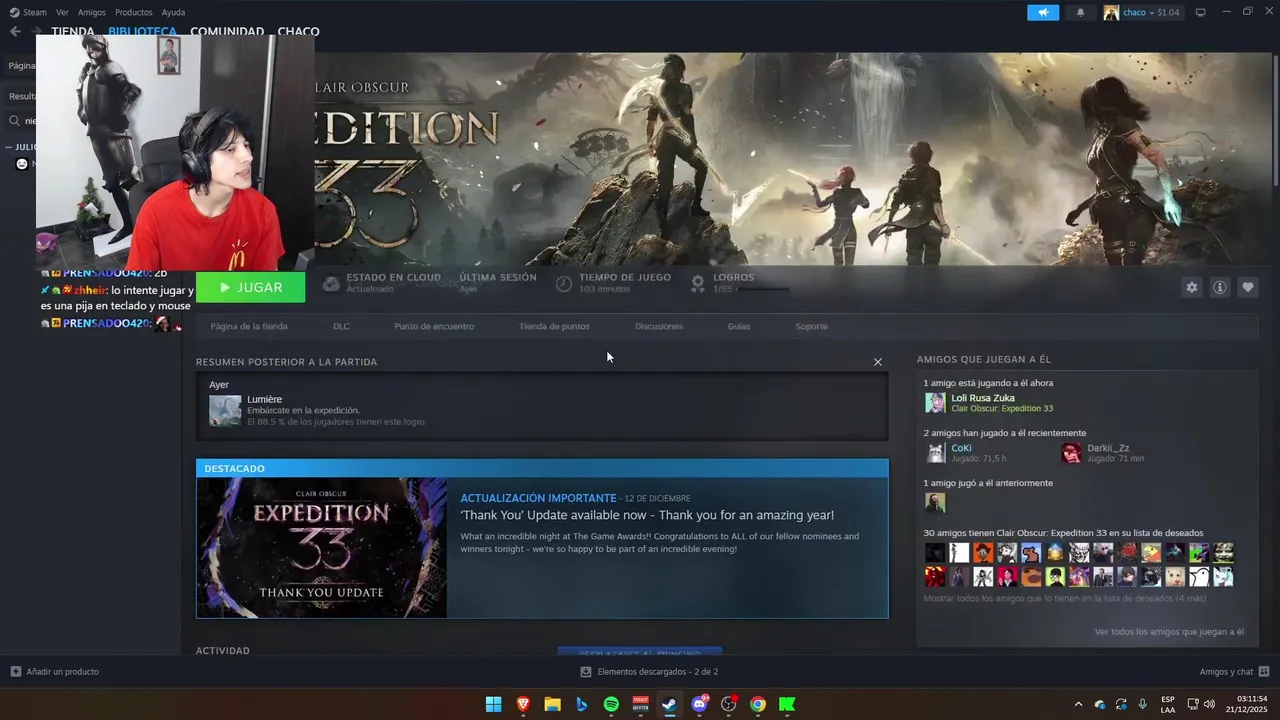Open the Amigos menu
The image size is (1280, 720).
pos(92,13)
